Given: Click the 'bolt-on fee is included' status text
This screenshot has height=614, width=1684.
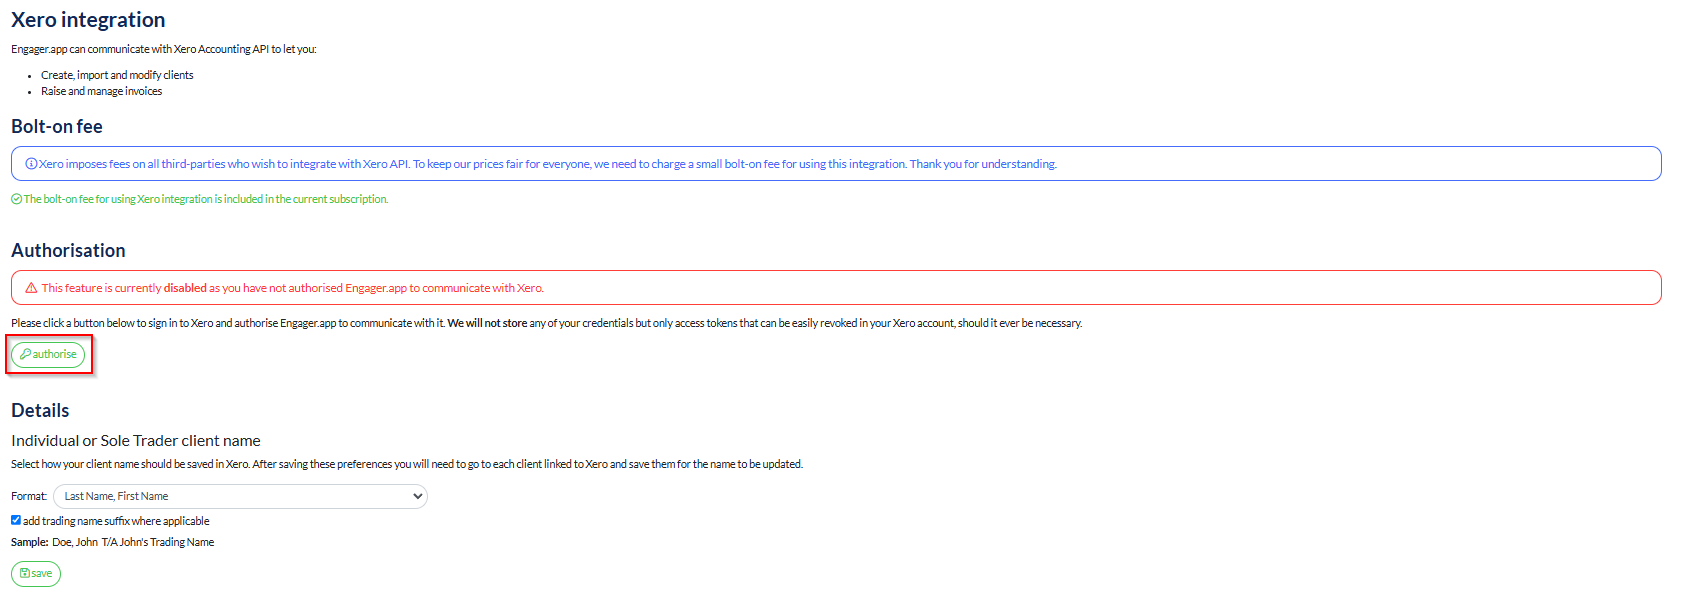Looking at the screenshot, I should [x=206, y=199].
